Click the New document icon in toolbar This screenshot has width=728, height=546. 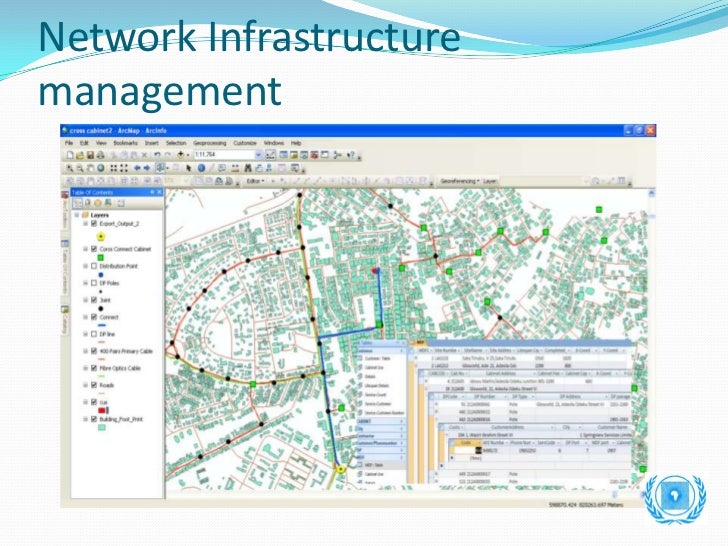point(70,155)
